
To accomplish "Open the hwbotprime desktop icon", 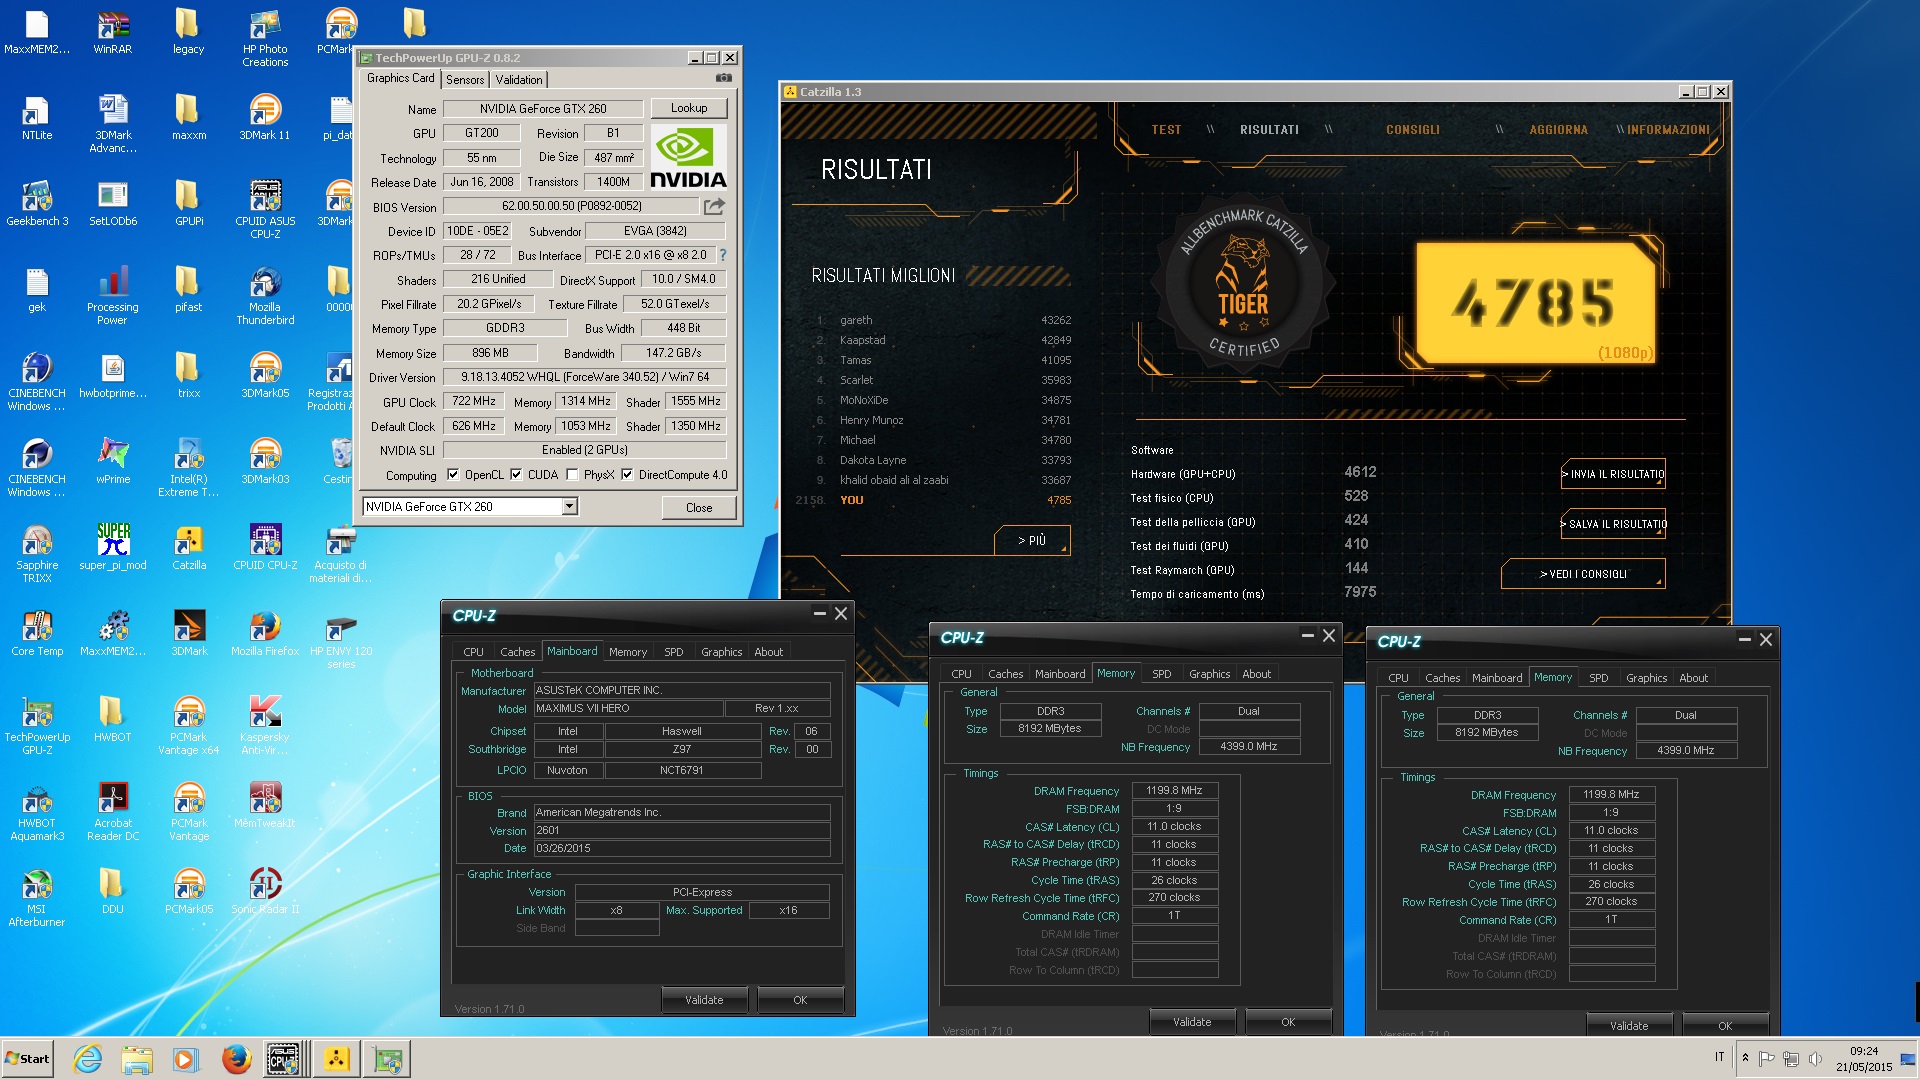I will [113, 376].
